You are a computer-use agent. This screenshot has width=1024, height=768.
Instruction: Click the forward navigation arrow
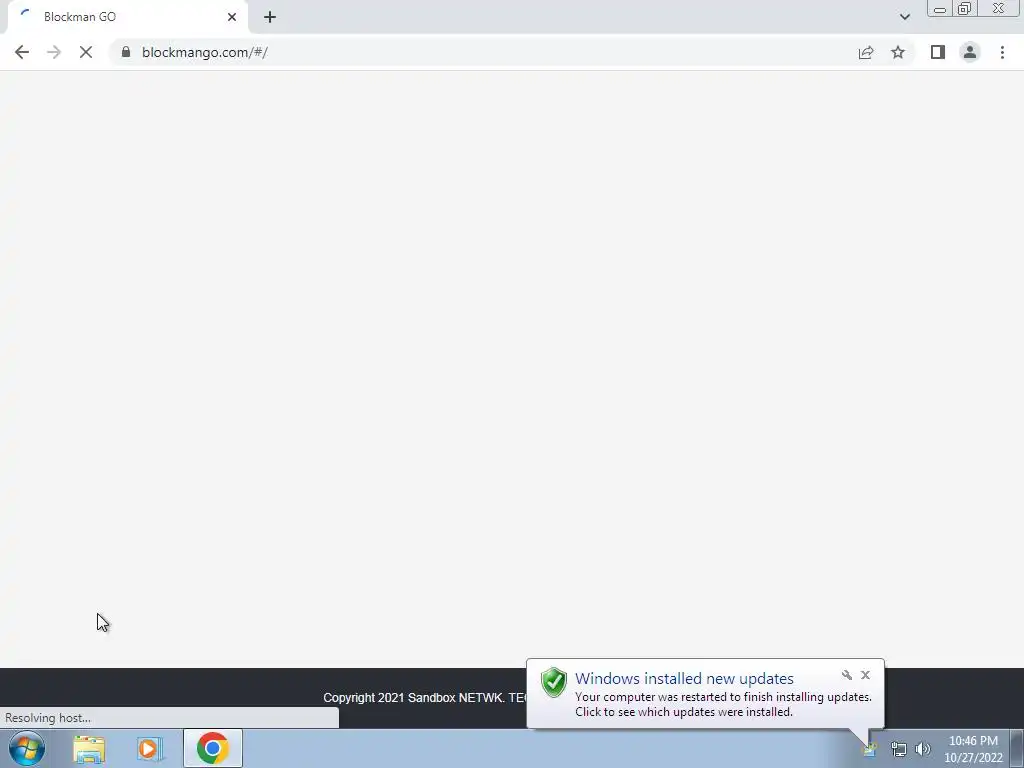pos(54,52)
